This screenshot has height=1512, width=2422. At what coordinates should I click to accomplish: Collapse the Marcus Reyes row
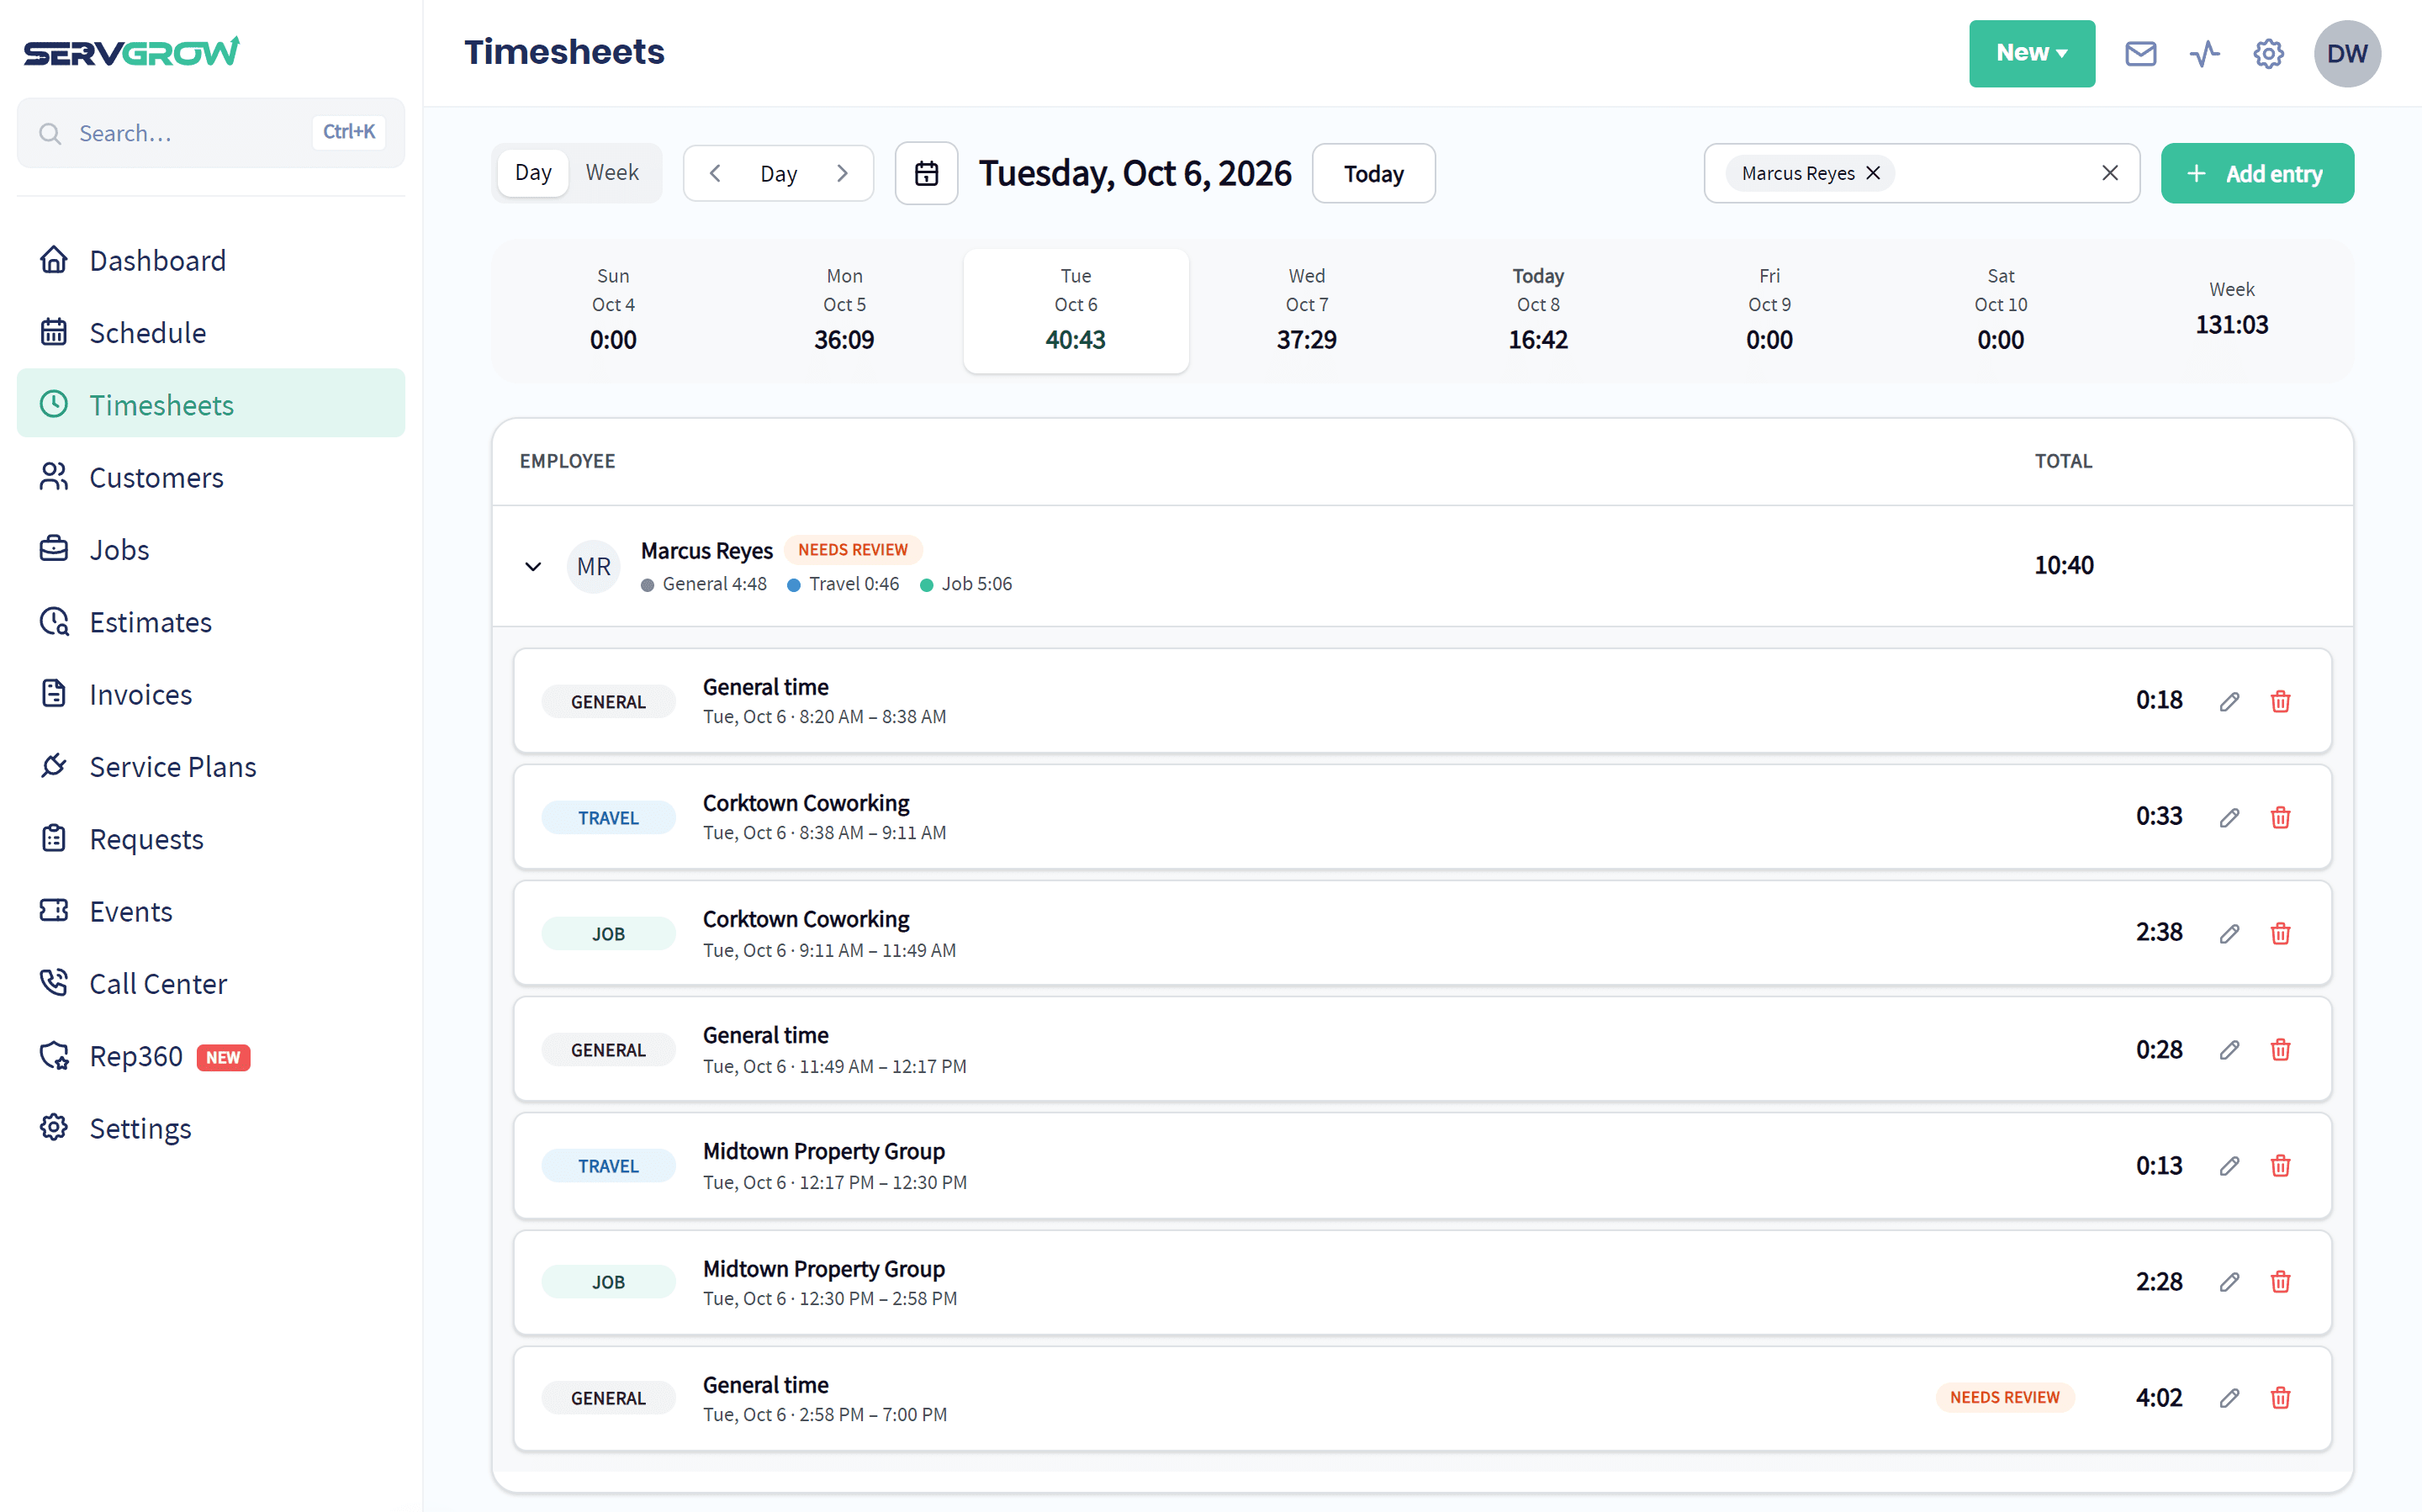point(533,566)
